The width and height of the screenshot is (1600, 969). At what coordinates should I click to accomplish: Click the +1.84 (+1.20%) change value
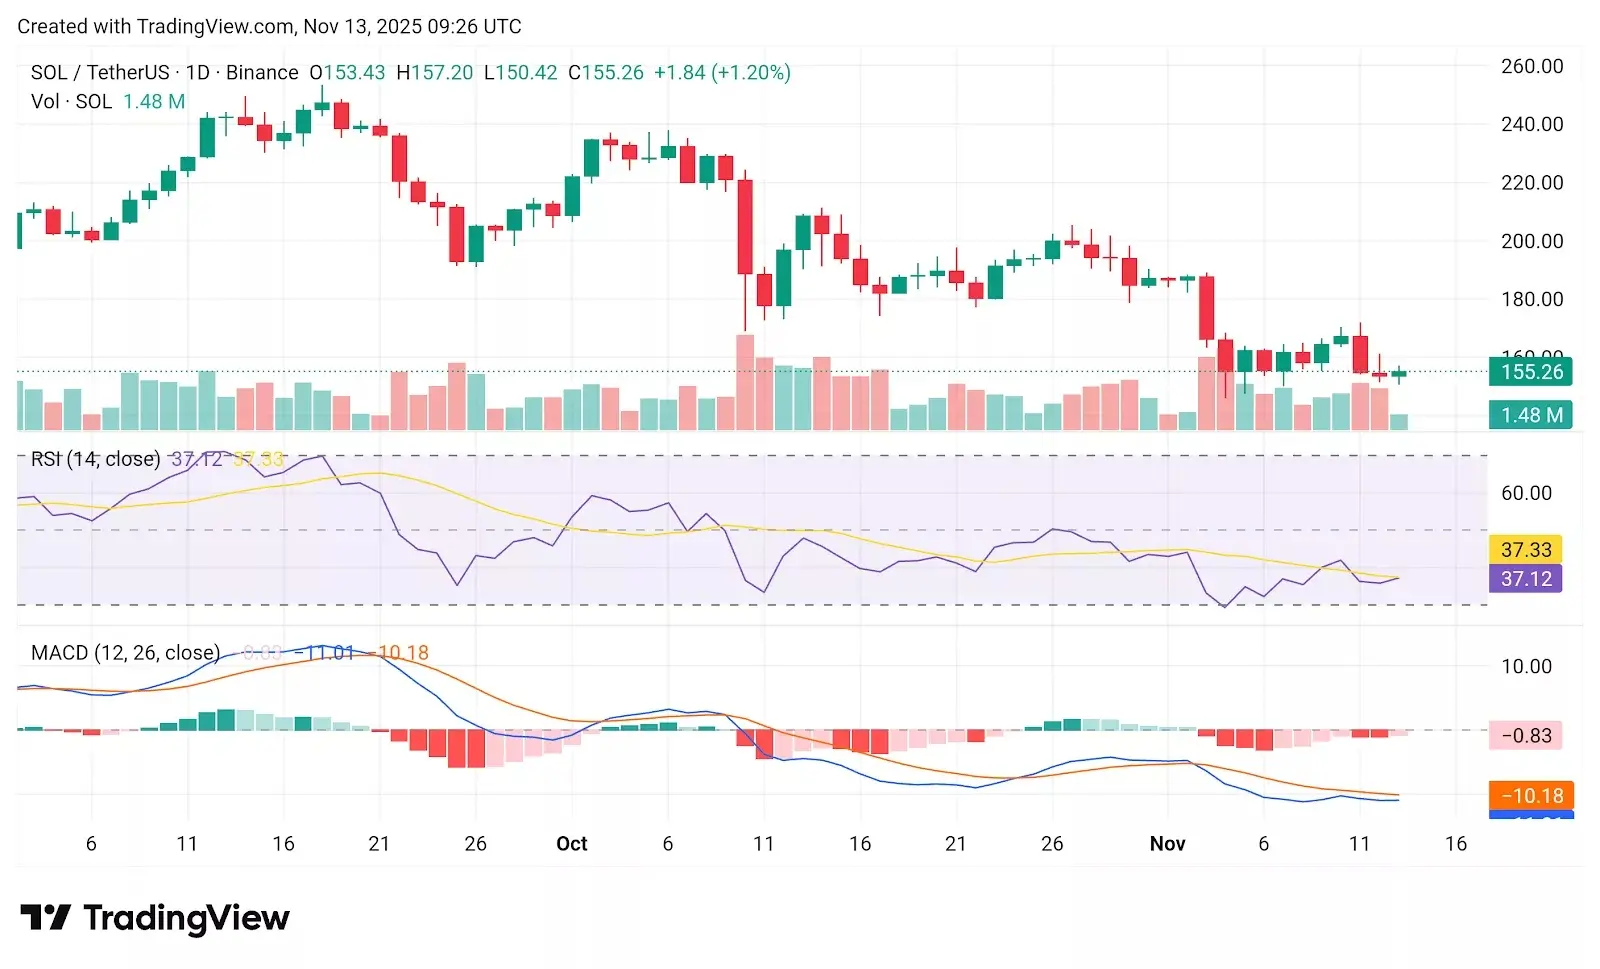[x=722, y=72]
